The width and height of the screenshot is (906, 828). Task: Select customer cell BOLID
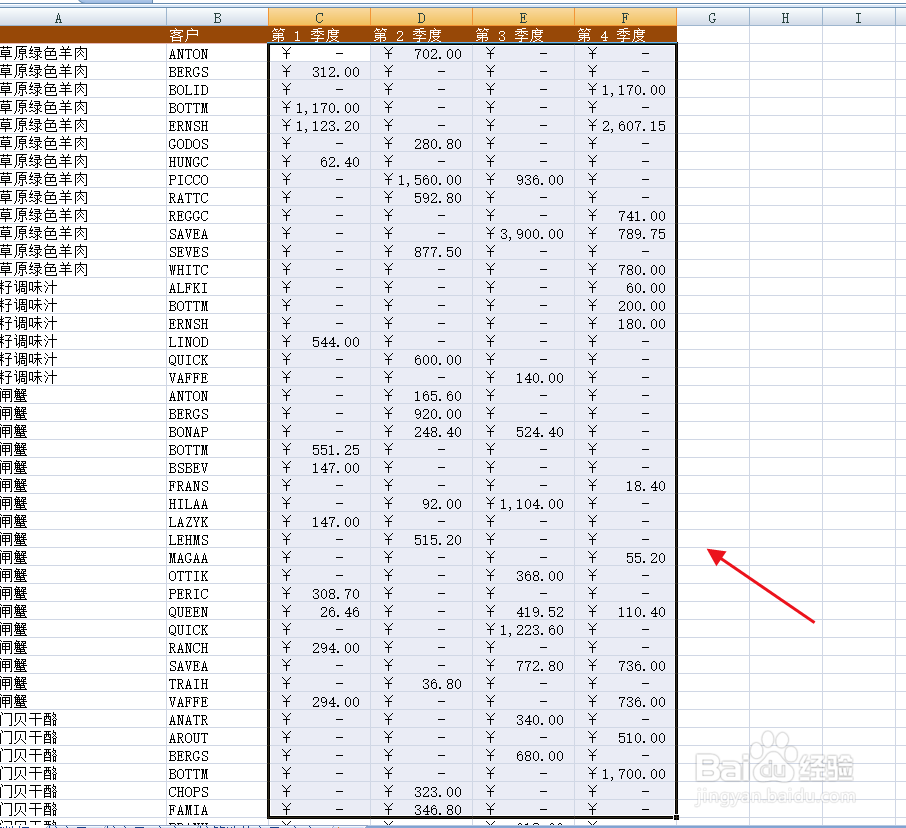coord(217,90)
